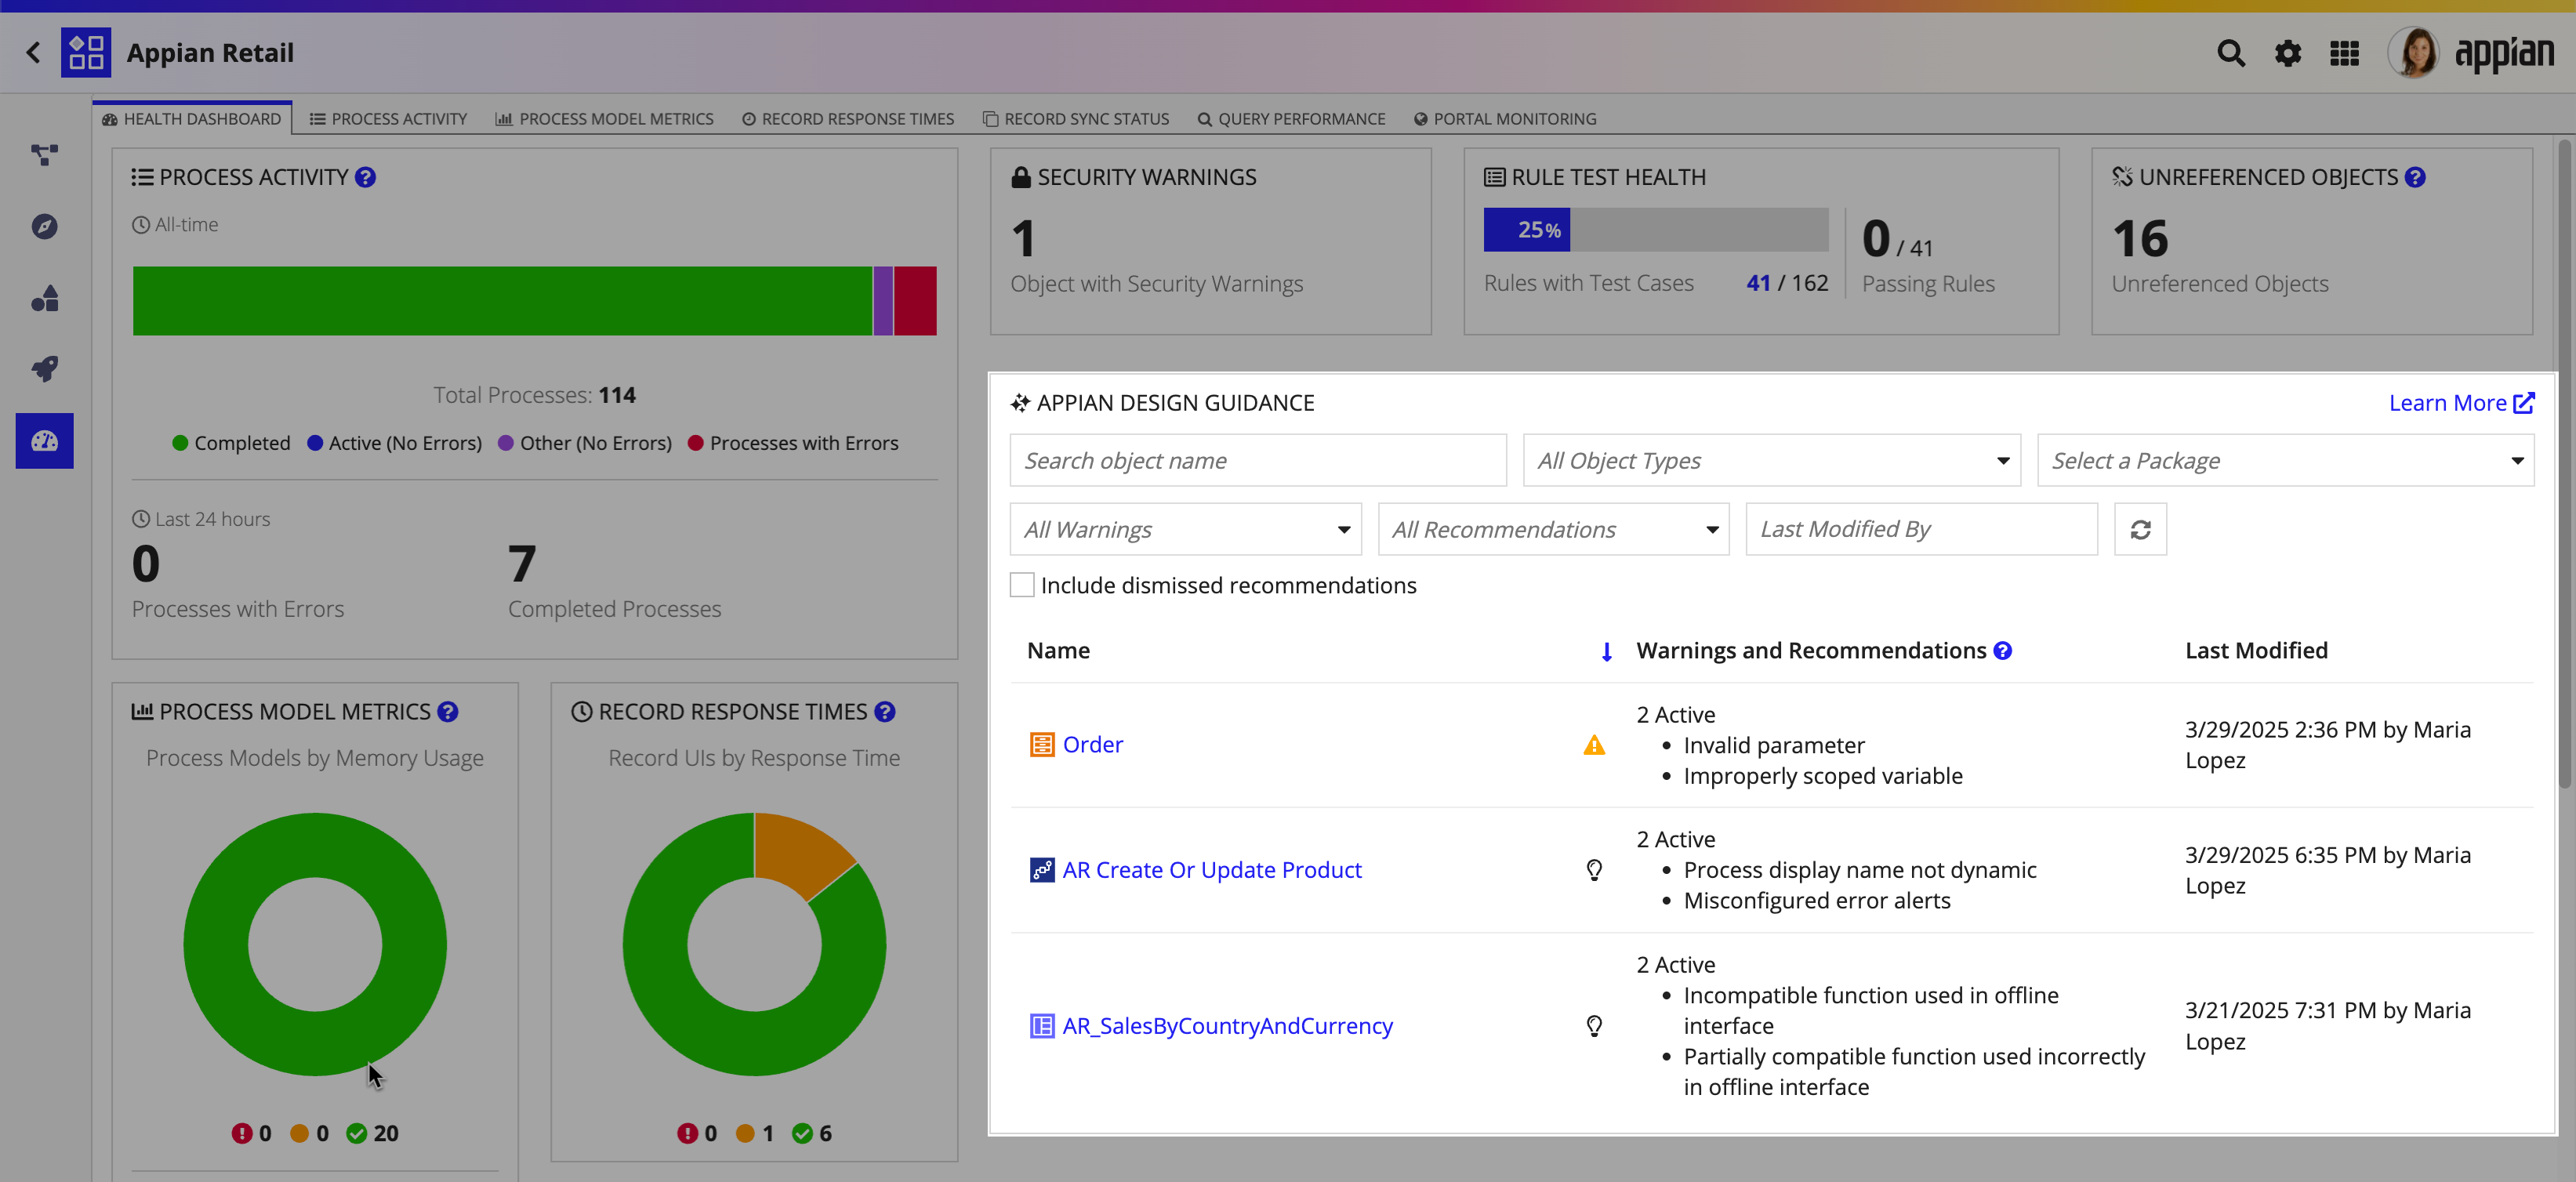This screenshot has height=1182, width=2576.
Task: Expand the Select a Package dropdown
Action: pos(2285,460)
